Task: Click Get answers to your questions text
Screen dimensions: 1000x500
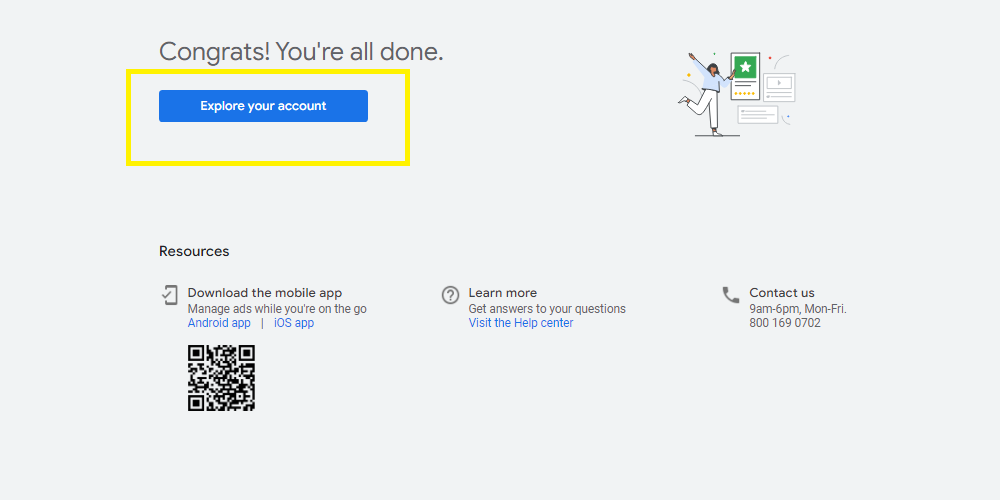Action: coord(547,309)
